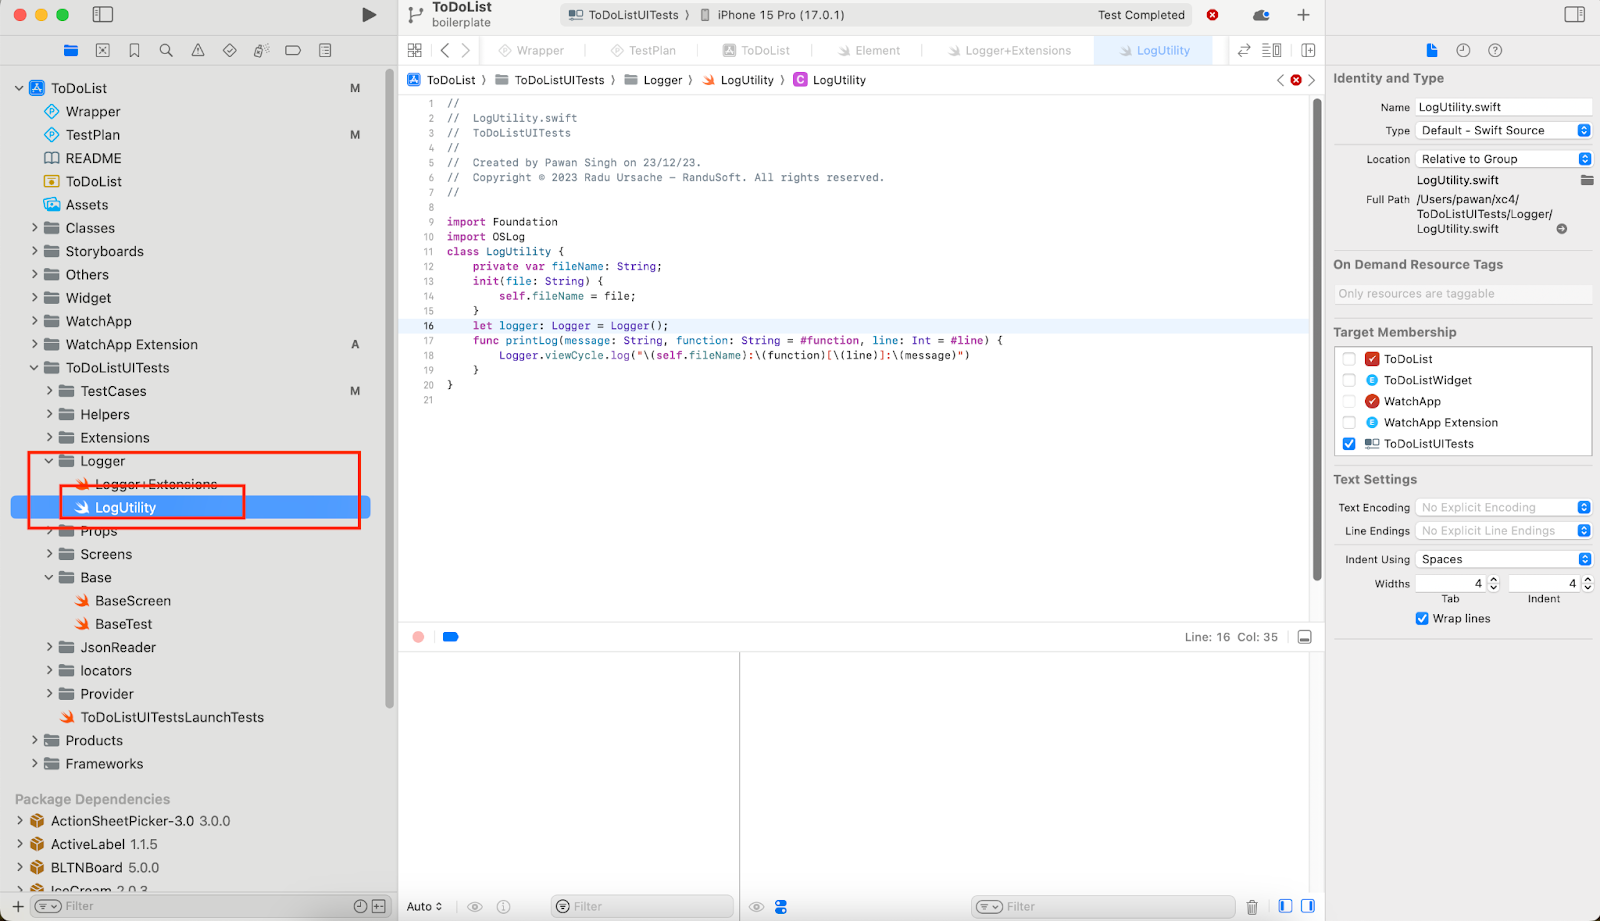Open the Breakpoint navigator
Viewport: 1600px width, 921px height.
[x=293, y=50]
